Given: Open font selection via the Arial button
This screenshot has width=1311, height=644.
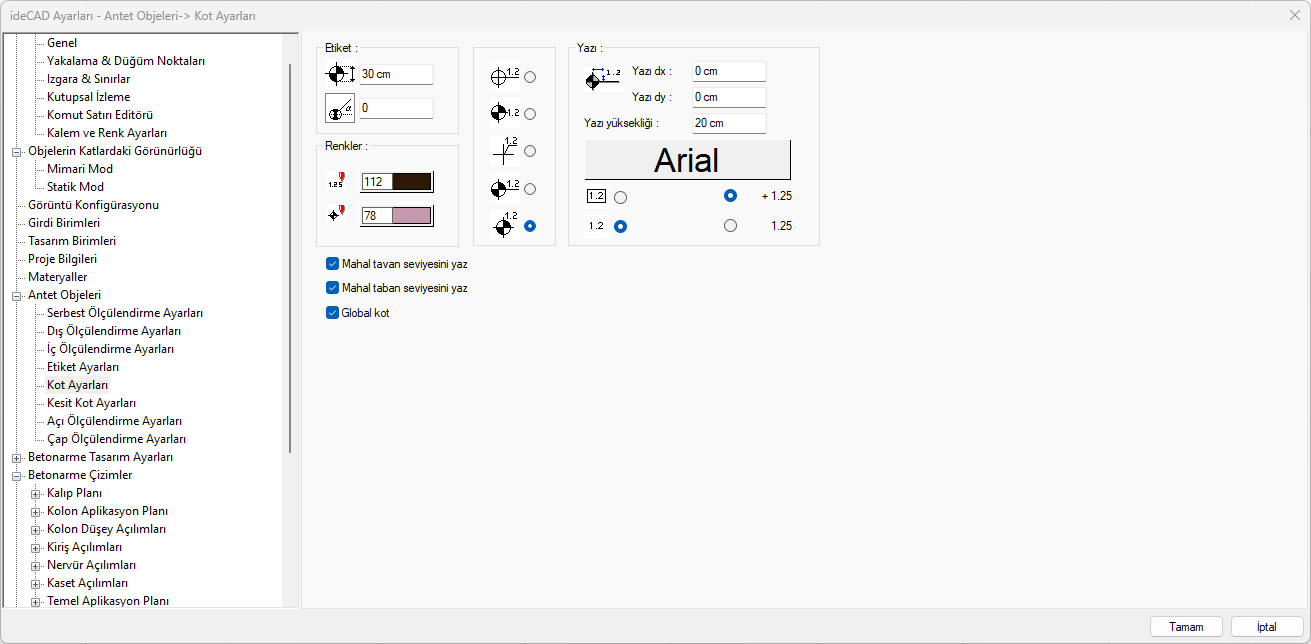Looking at the screenshot, I should [x=687, y=160].
